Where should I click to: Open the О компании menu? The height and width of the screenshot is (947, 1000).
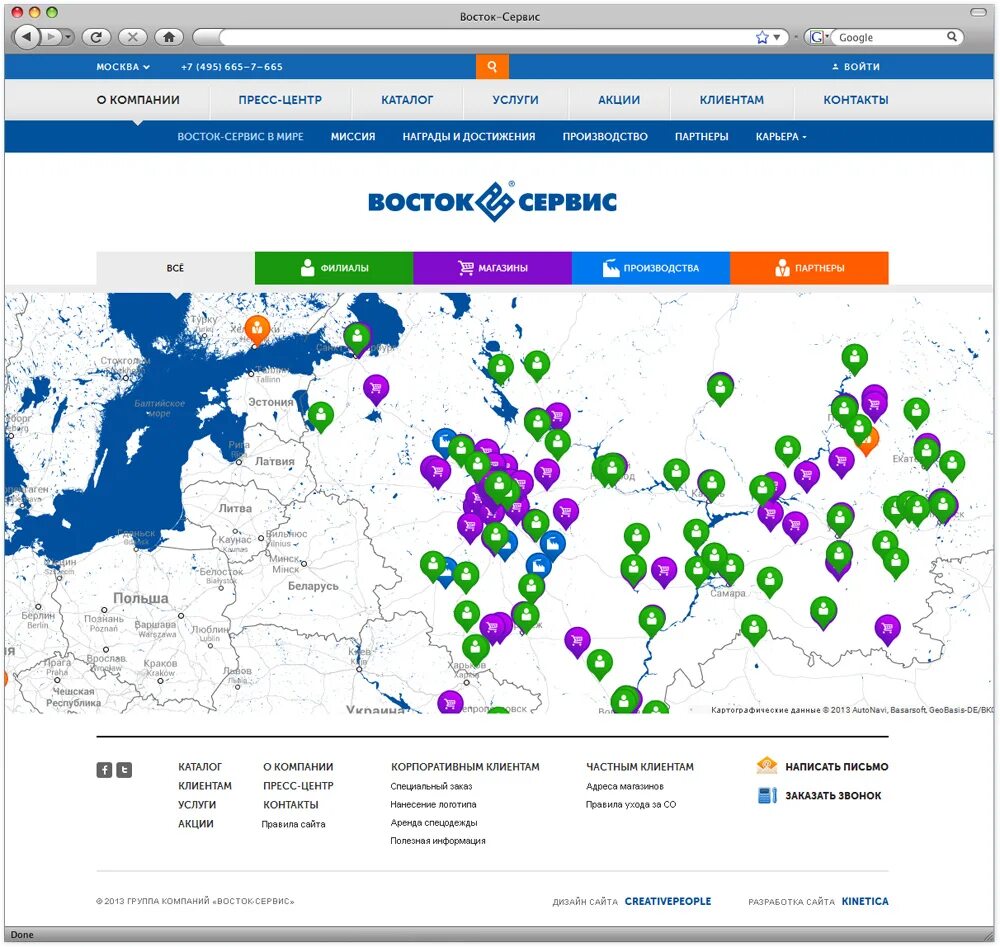coord(138,99)
